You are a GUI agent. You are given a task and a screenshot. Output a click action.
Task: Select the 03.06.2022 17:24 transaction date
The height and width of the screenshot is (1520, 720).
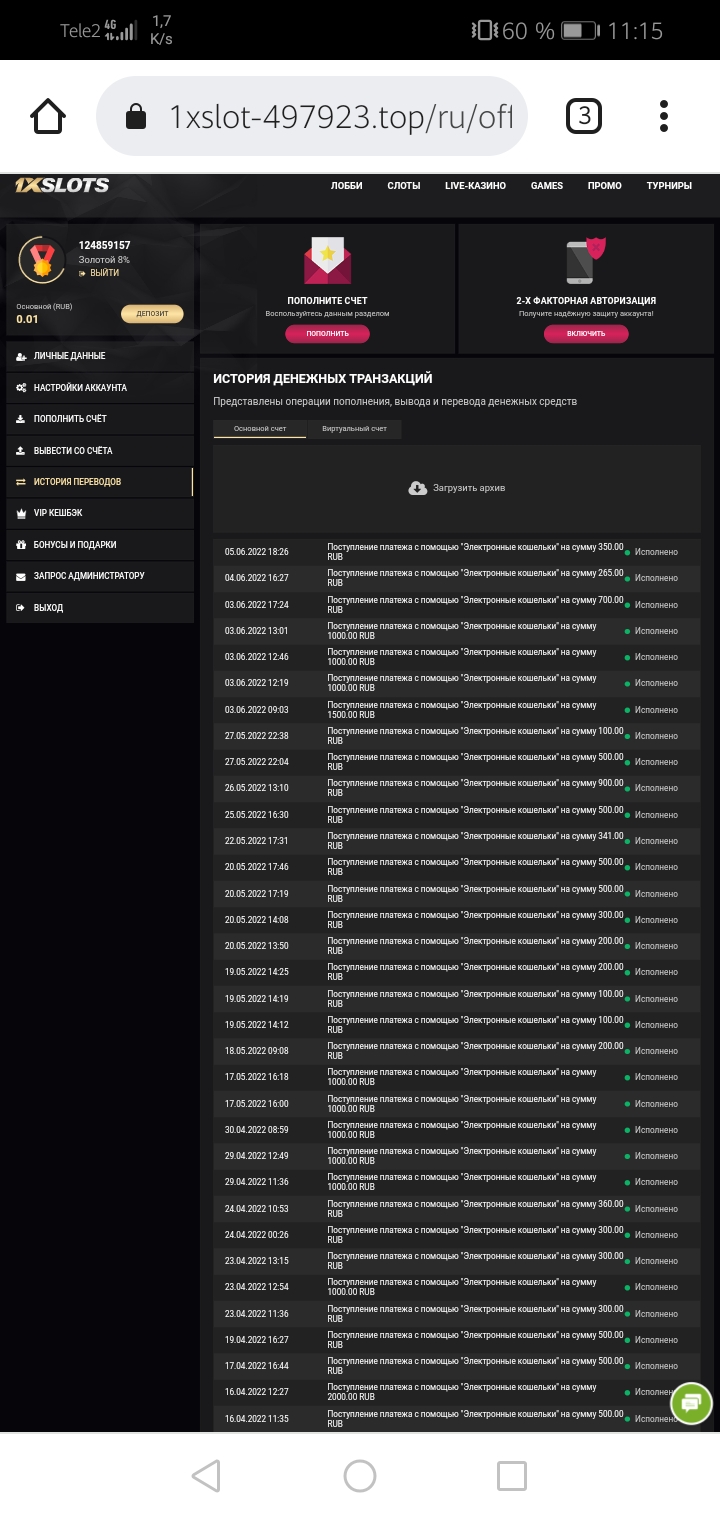257,605
